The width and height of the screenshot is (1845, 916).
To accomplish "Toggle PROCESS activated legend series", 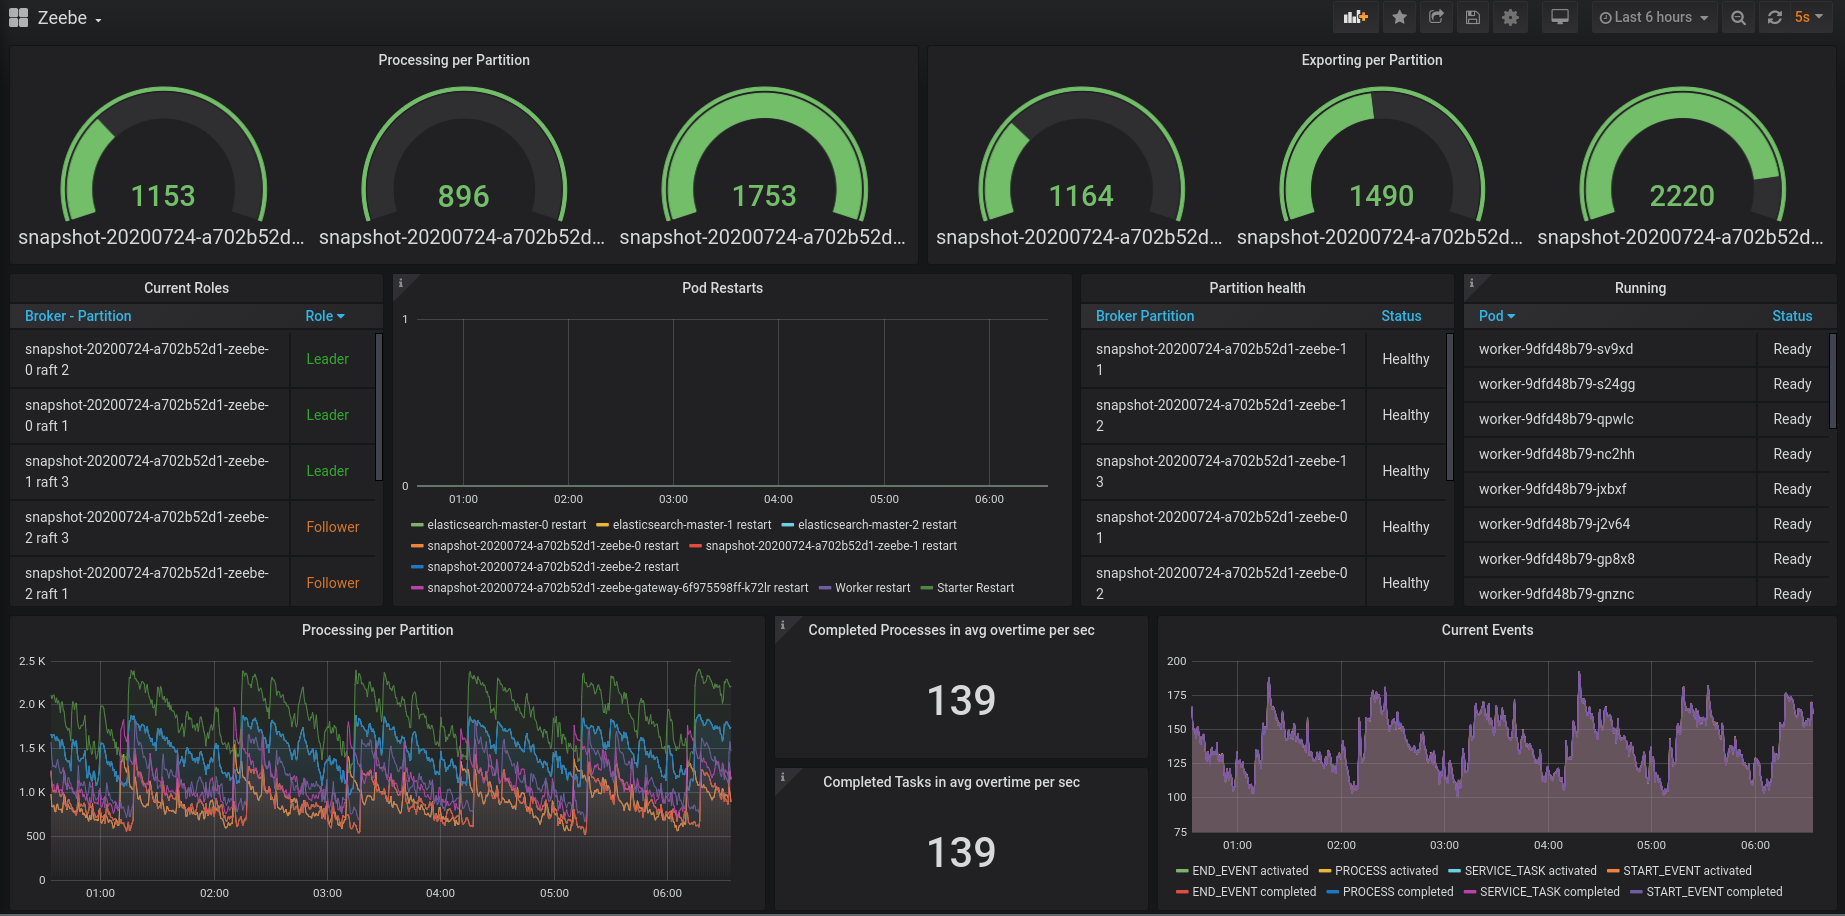I will (1386, 871).
